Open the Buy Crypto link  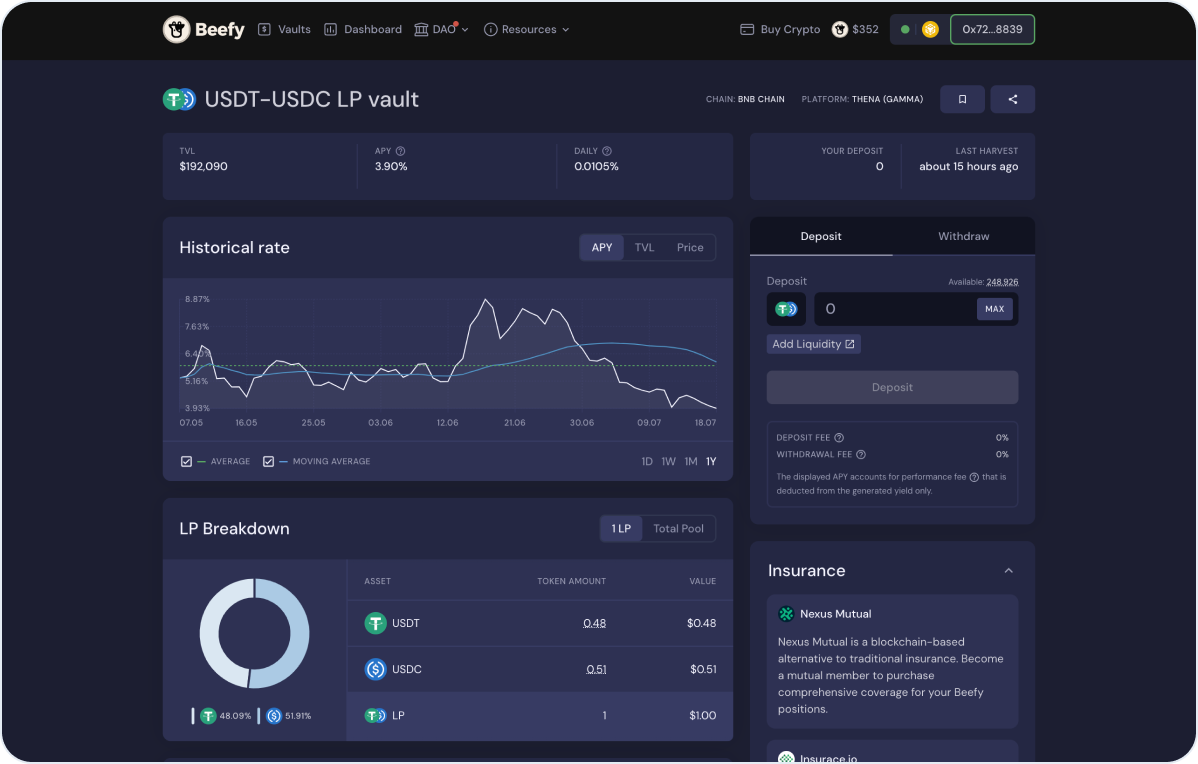click(x=780, y=30)
